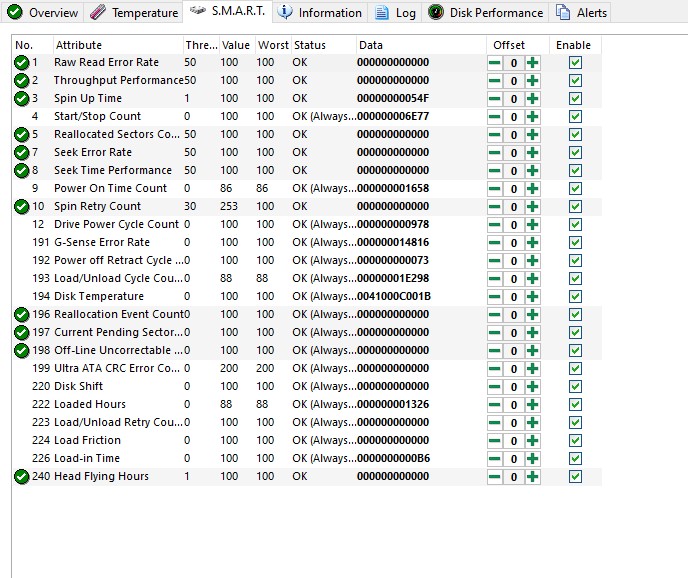
Task: Decrease offset for Disk Temperature
Action: pos(494,297)
